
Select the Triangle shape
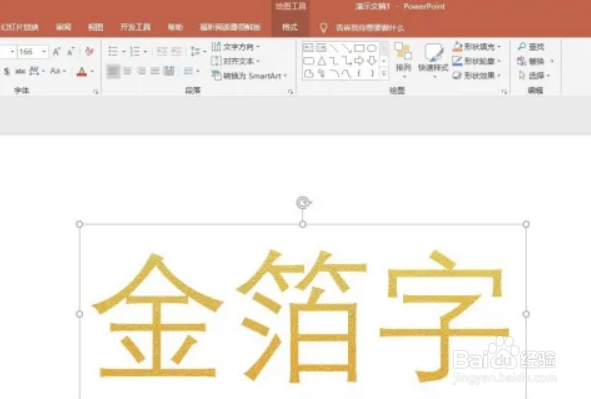(x=322, y=61)
